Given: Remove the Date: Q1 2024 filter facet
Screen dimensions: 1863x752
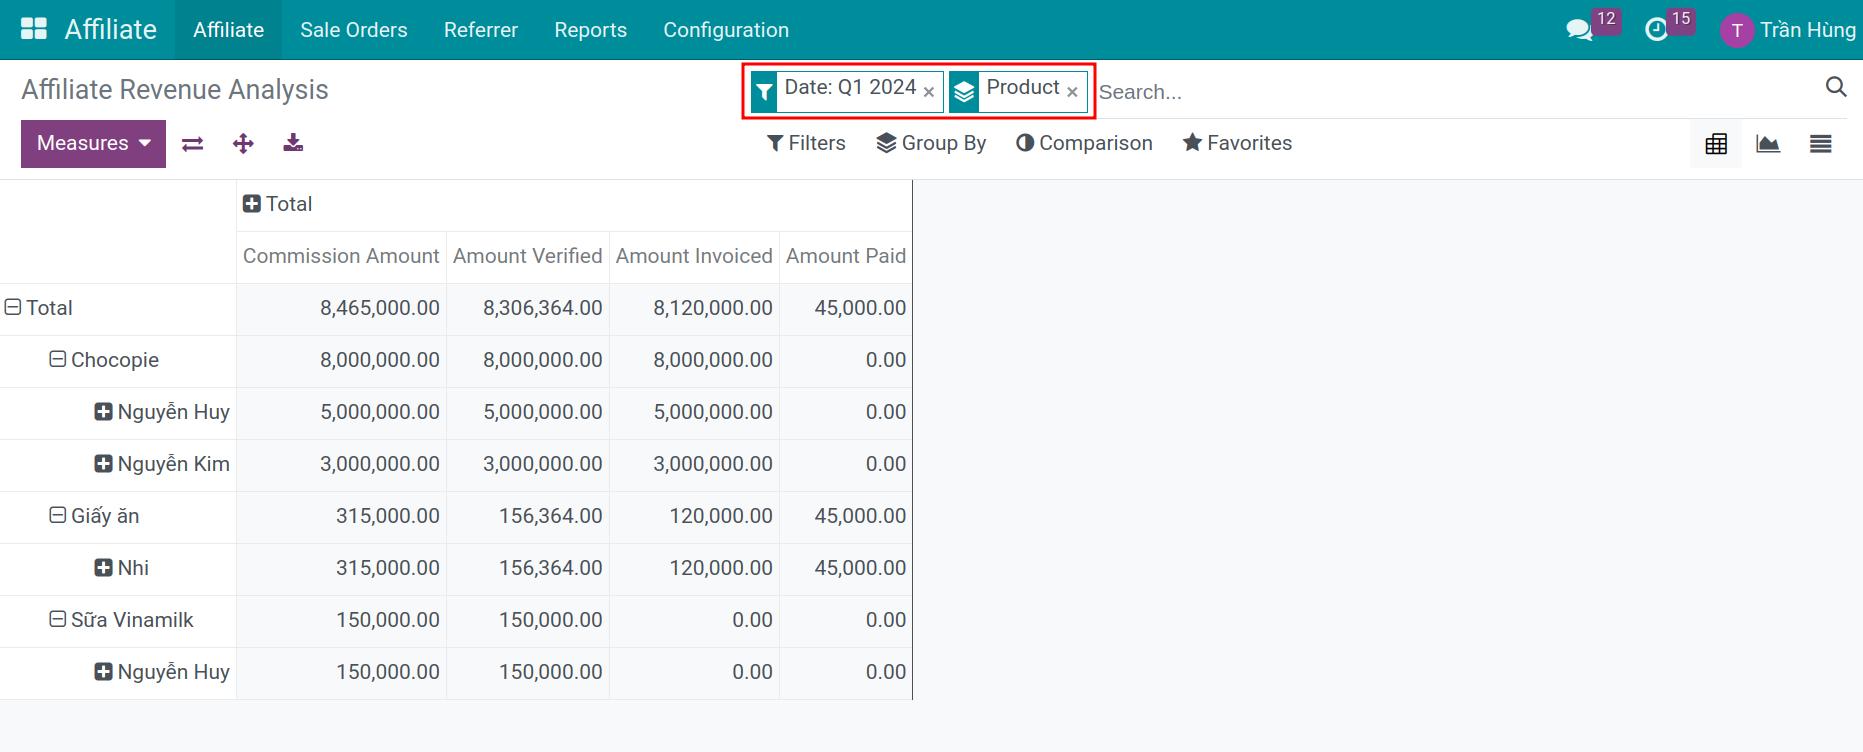Looking at the screenshot, I should pyautogui.click(x=929, y=92).
